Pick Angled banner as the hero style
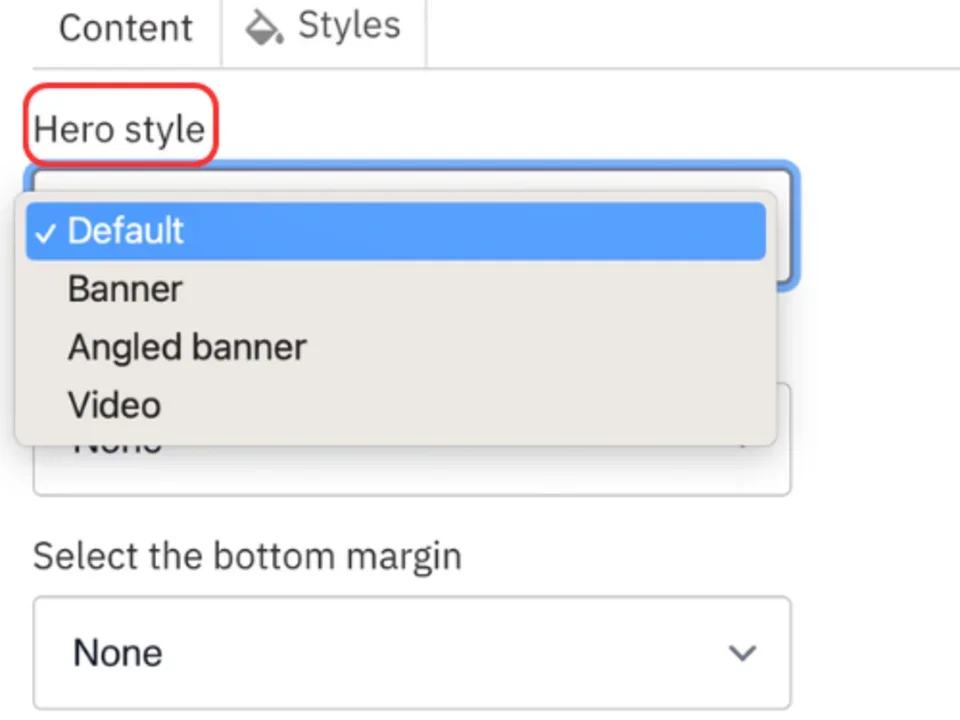This screenshot has height=720, width=960. [186, 346]
